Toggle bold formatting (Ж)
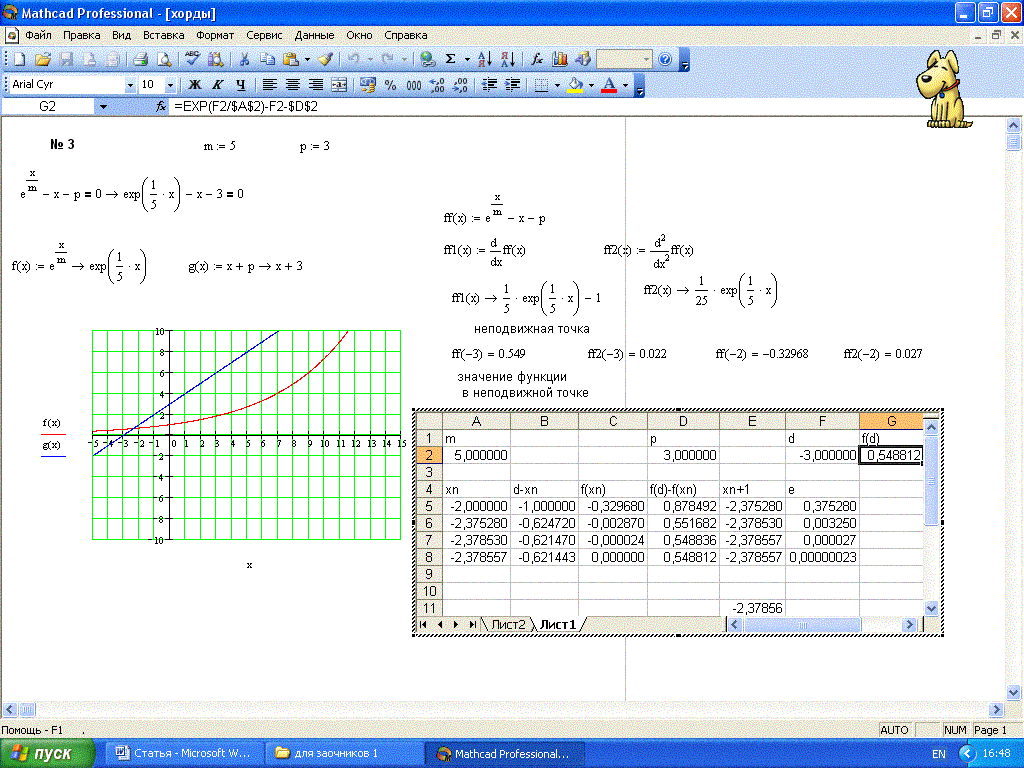This screenshot has width=1024, height=768. (196, 85)
